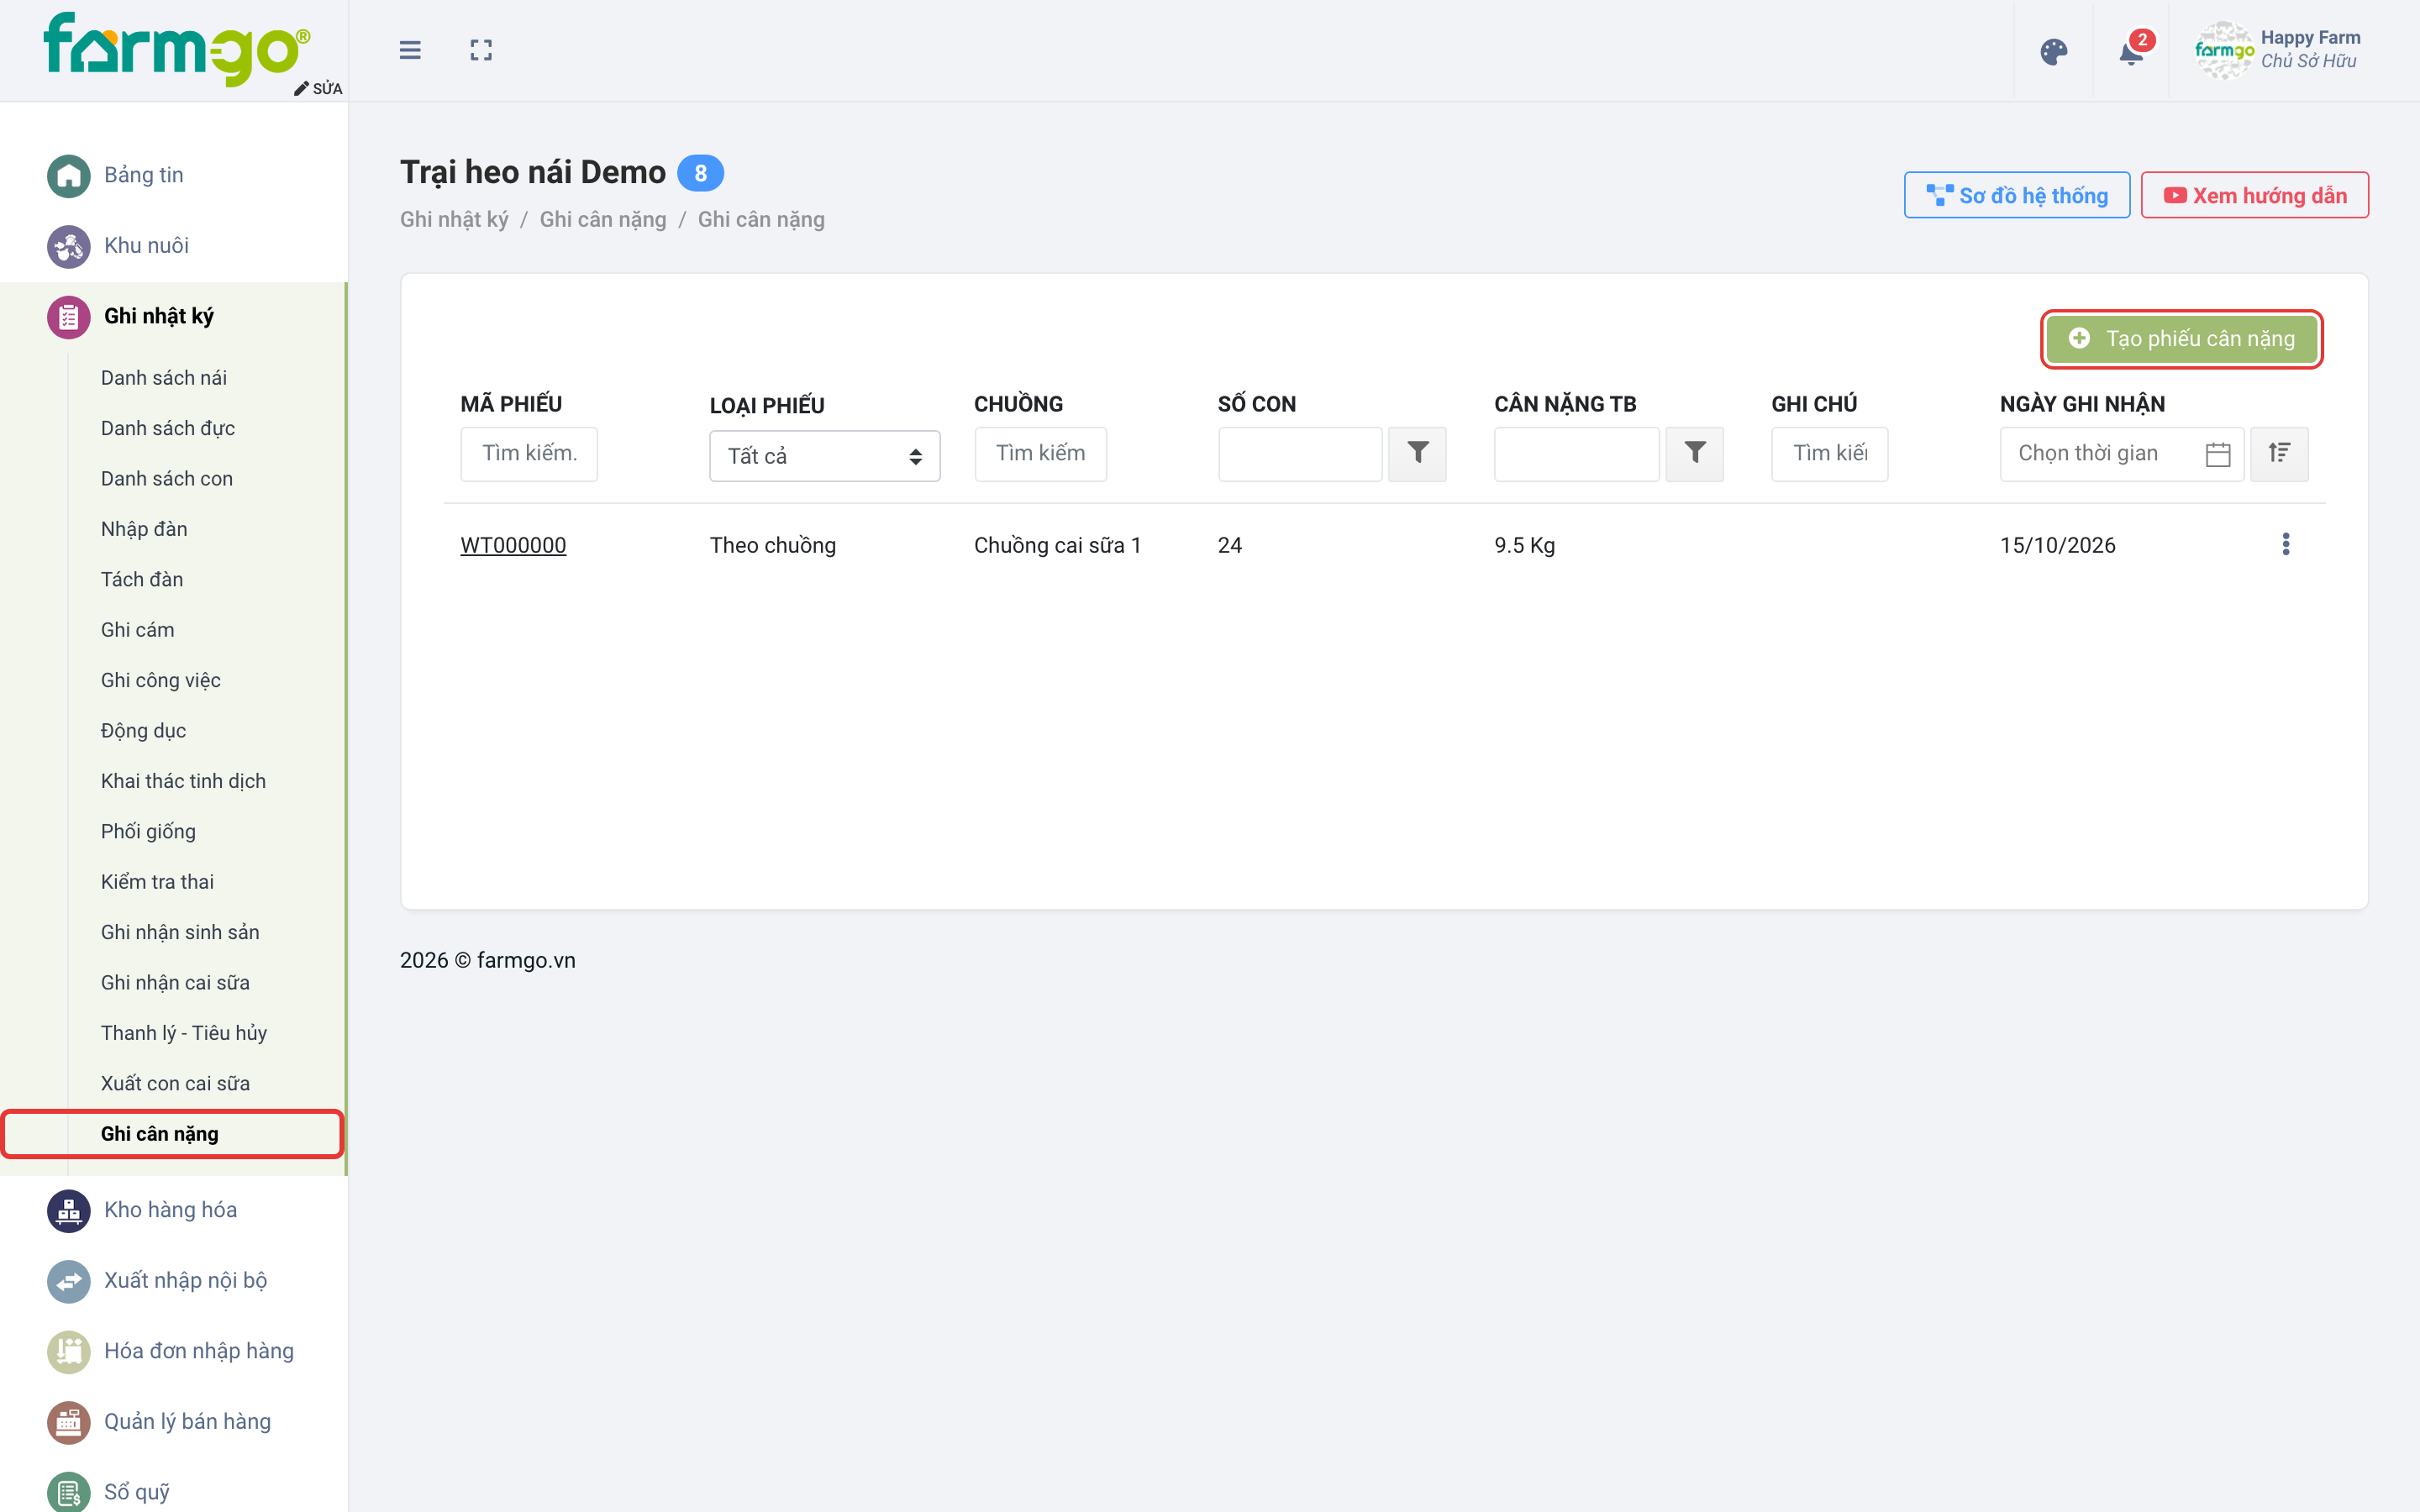Viewport: 2420px width, 1512px height.
Task: Open the Khu nuôi icon
Action: coord(68,246)
